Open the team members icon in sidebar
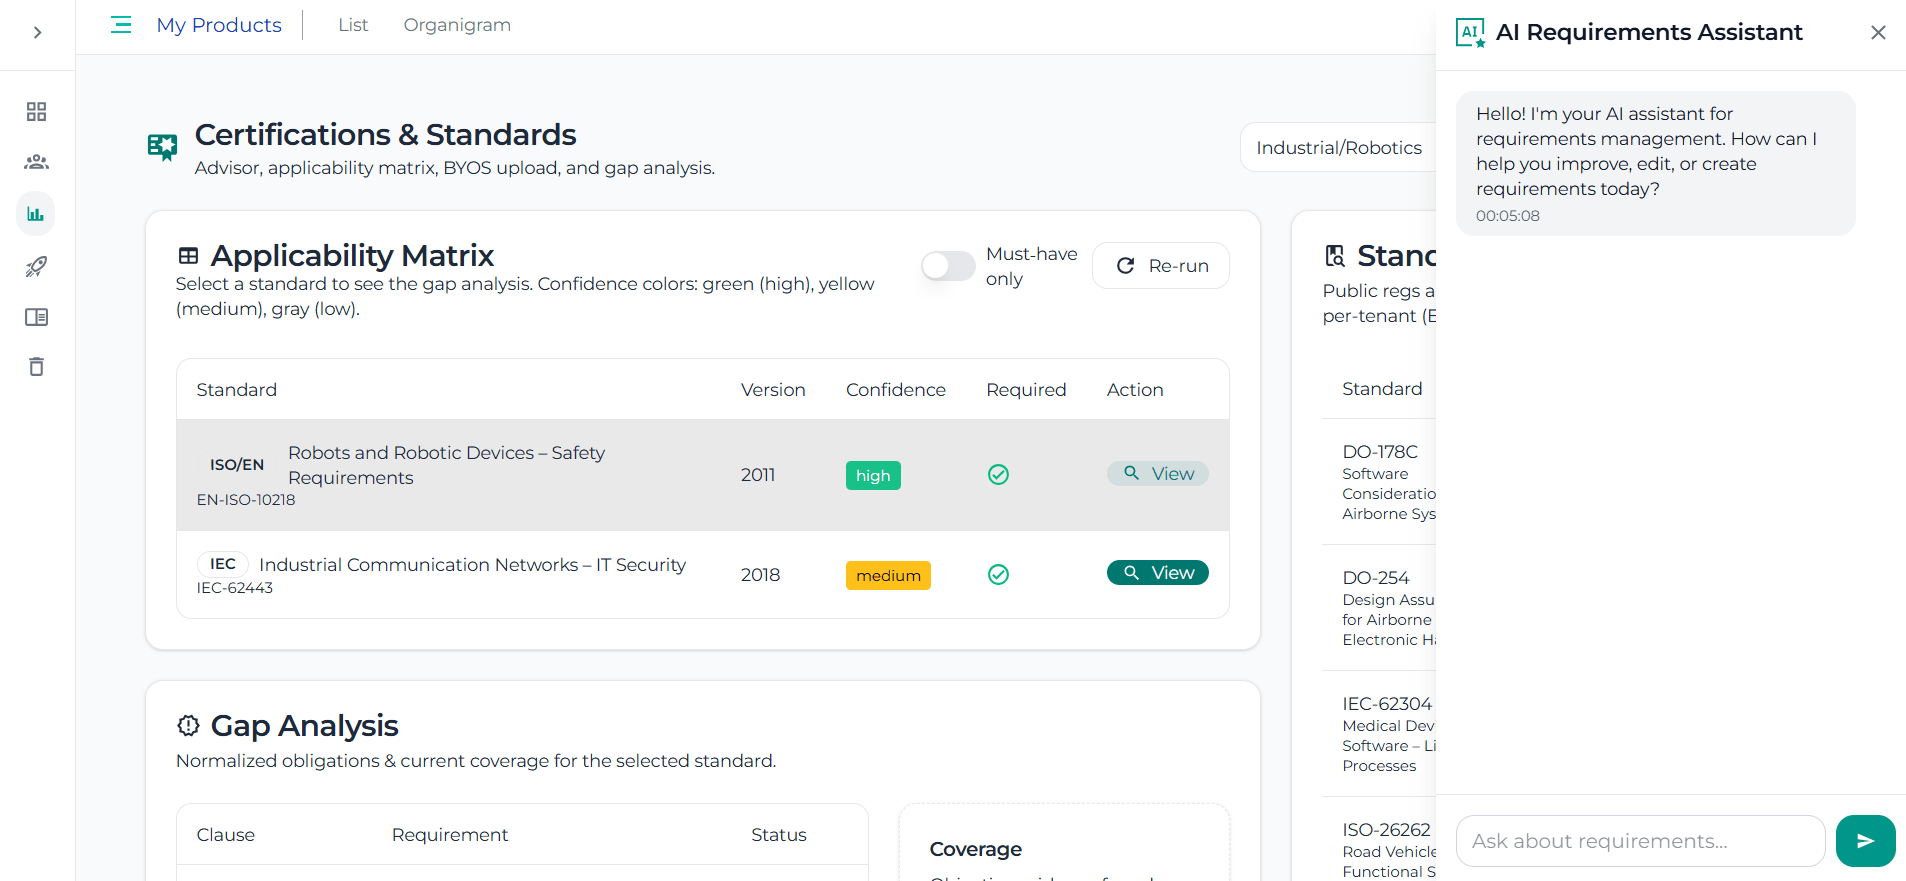Image resolution: width=1906 pixels, height=881 pixels. (37, 162)
